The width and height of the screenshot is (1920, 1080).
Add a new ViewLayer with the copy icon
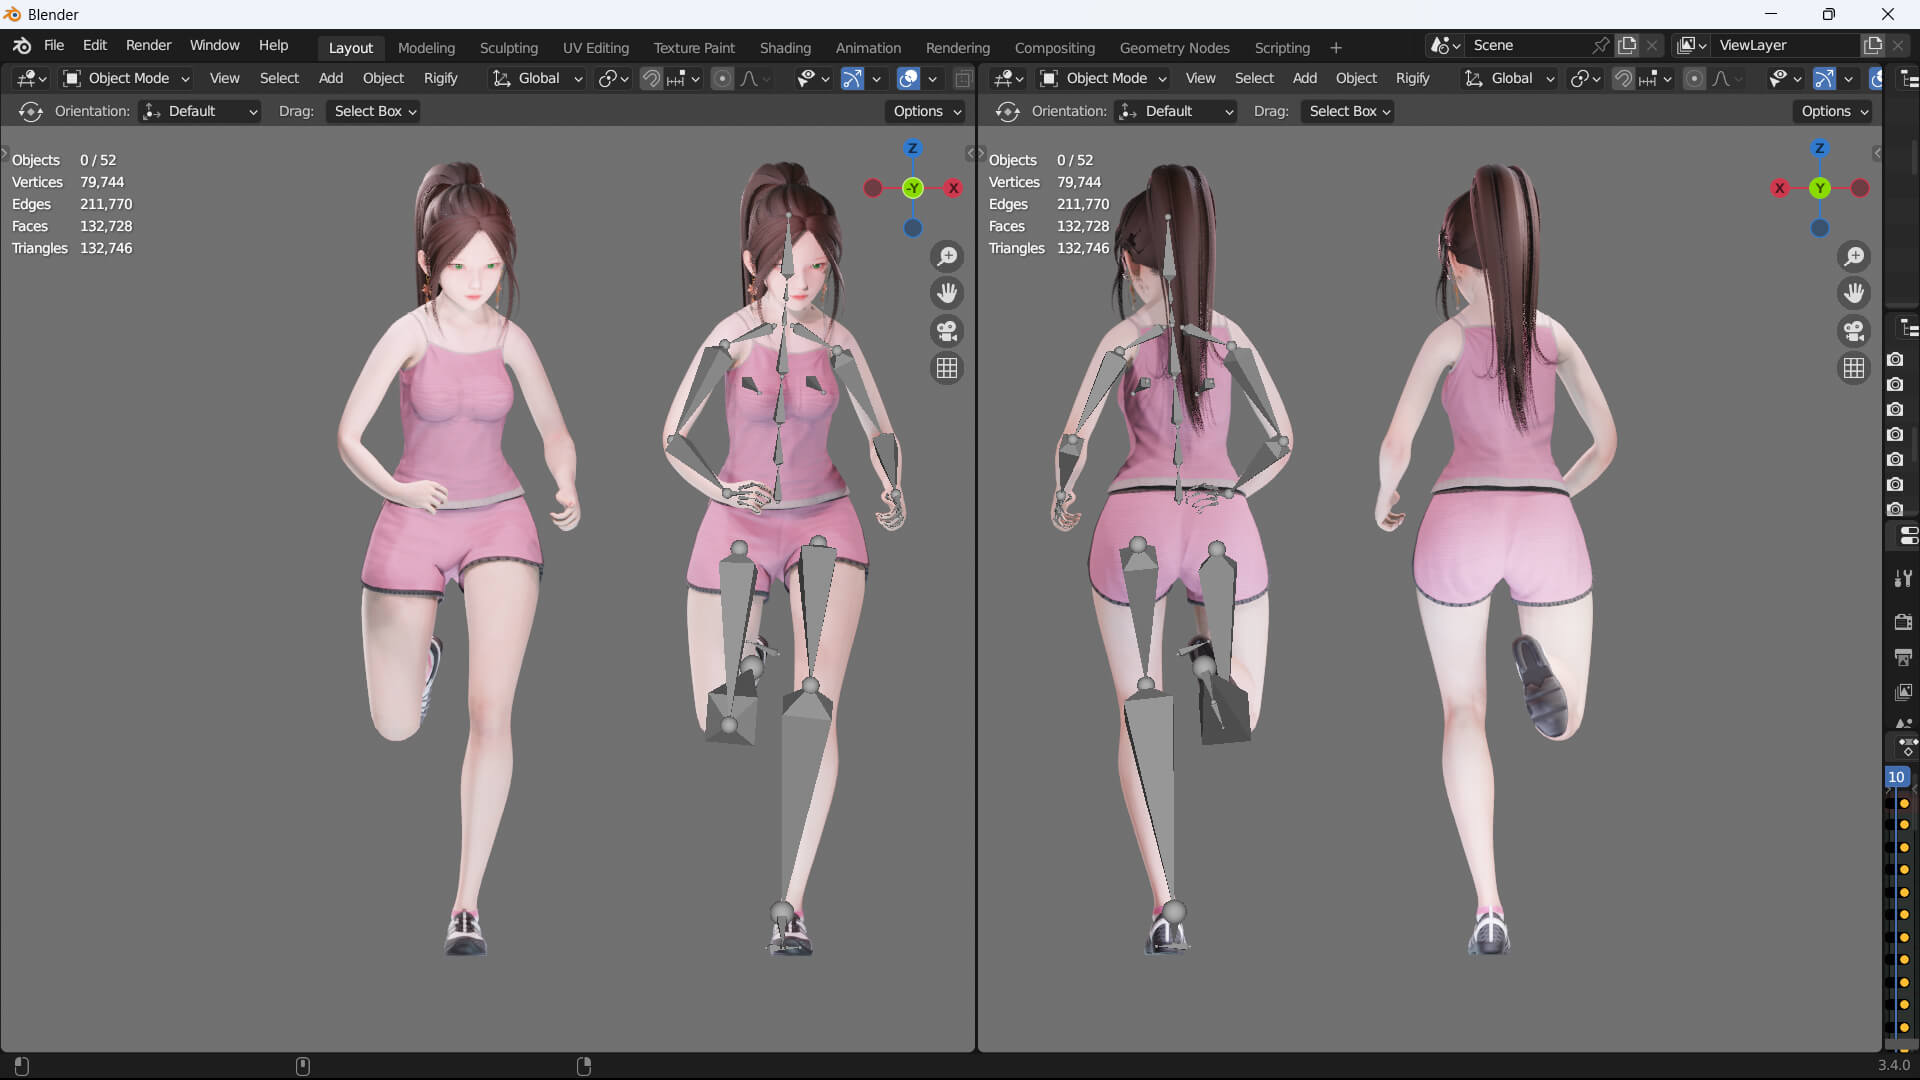[1872, 45]
